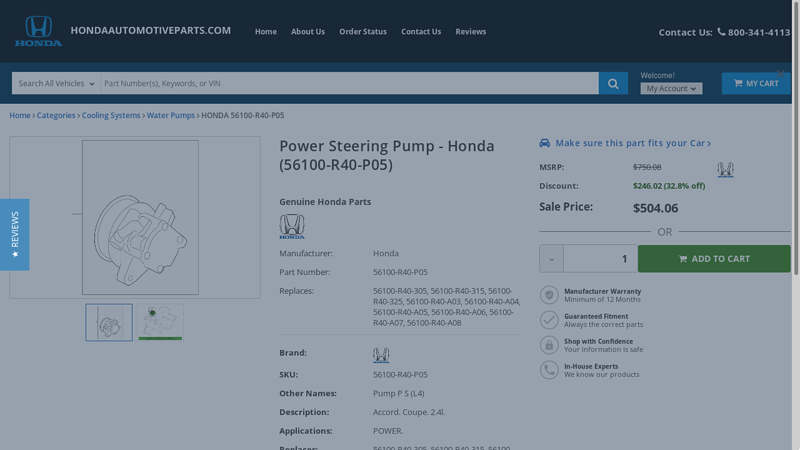Open the Reviews side tab
This screenshot has height=450, width=800.
[14, 235]
